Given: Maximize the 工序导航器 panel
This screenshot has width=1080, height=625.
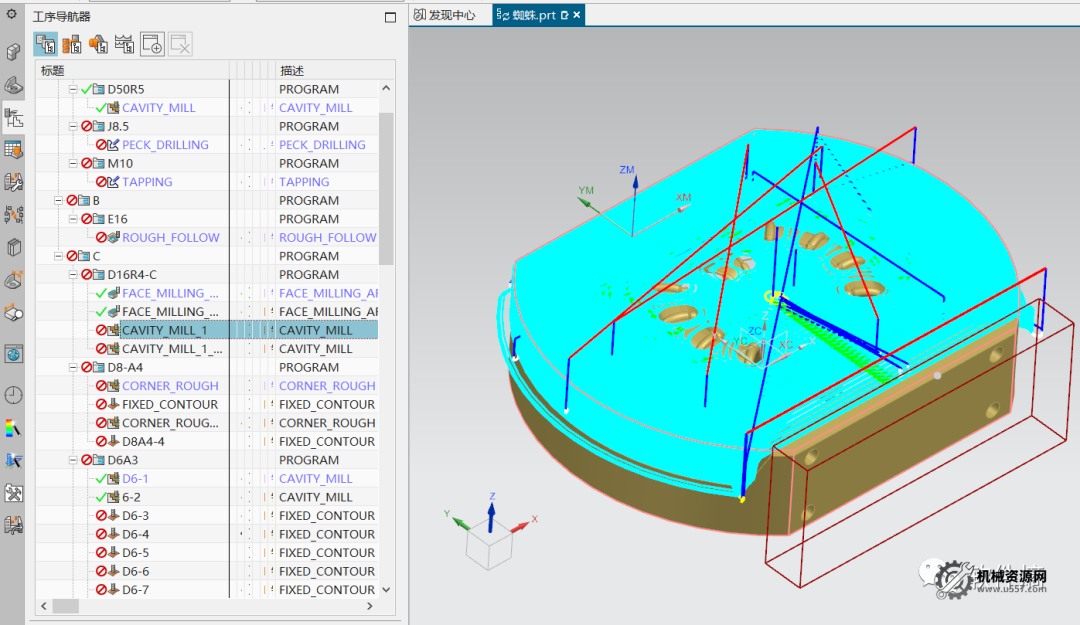Looking at the screenshot, I should coord(390,17).
